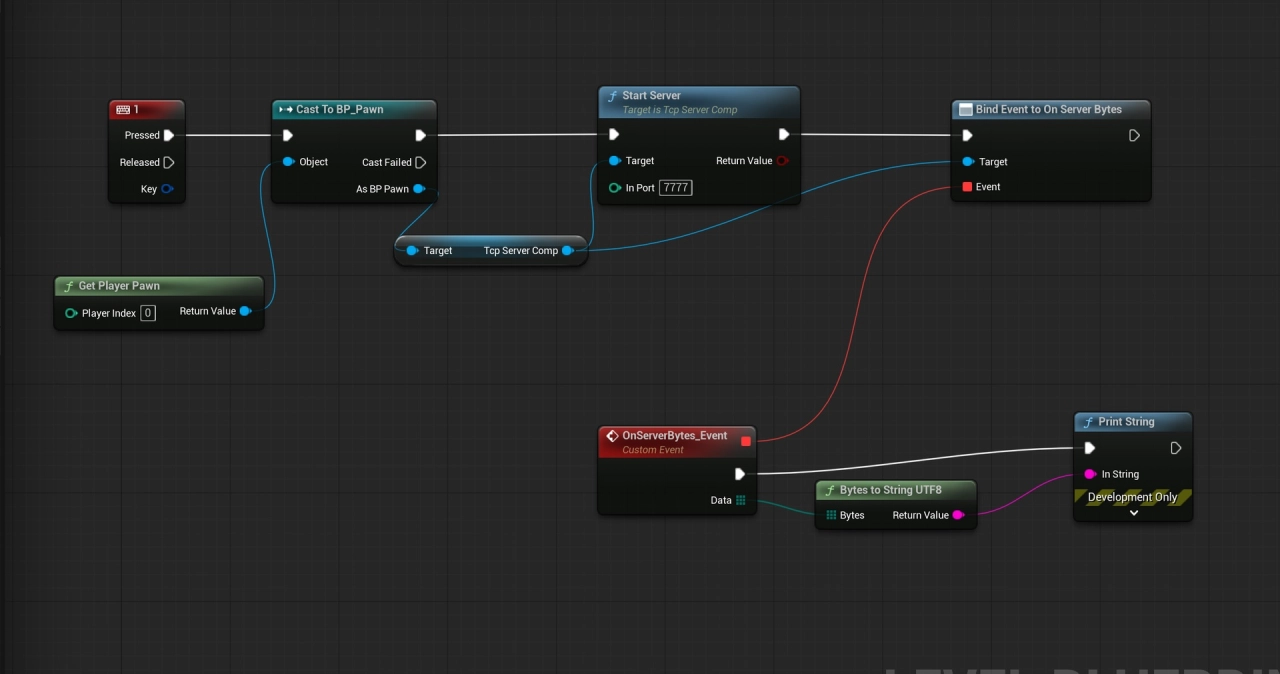Click Start Server input execution pin
This screenshot has width=1280, height=674.
coord(614,134)
